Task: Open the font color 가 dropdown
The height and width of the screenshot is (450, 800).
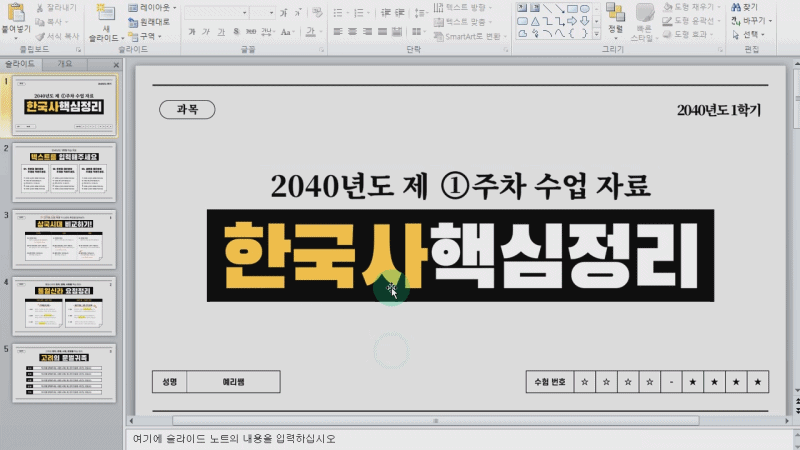Action: pos(313,32)
